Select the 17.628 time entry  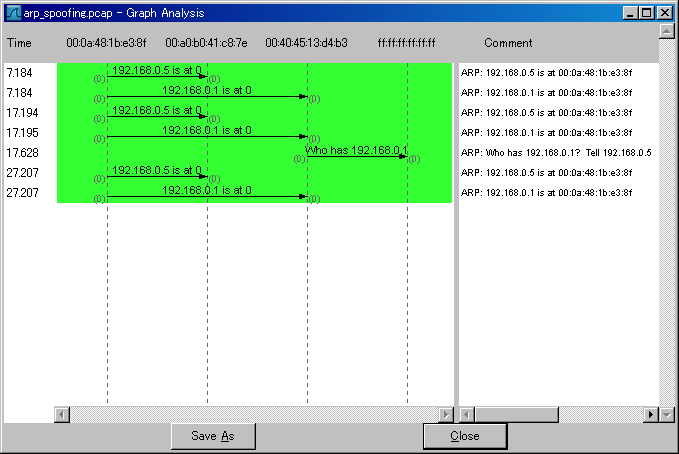[22, 153]
